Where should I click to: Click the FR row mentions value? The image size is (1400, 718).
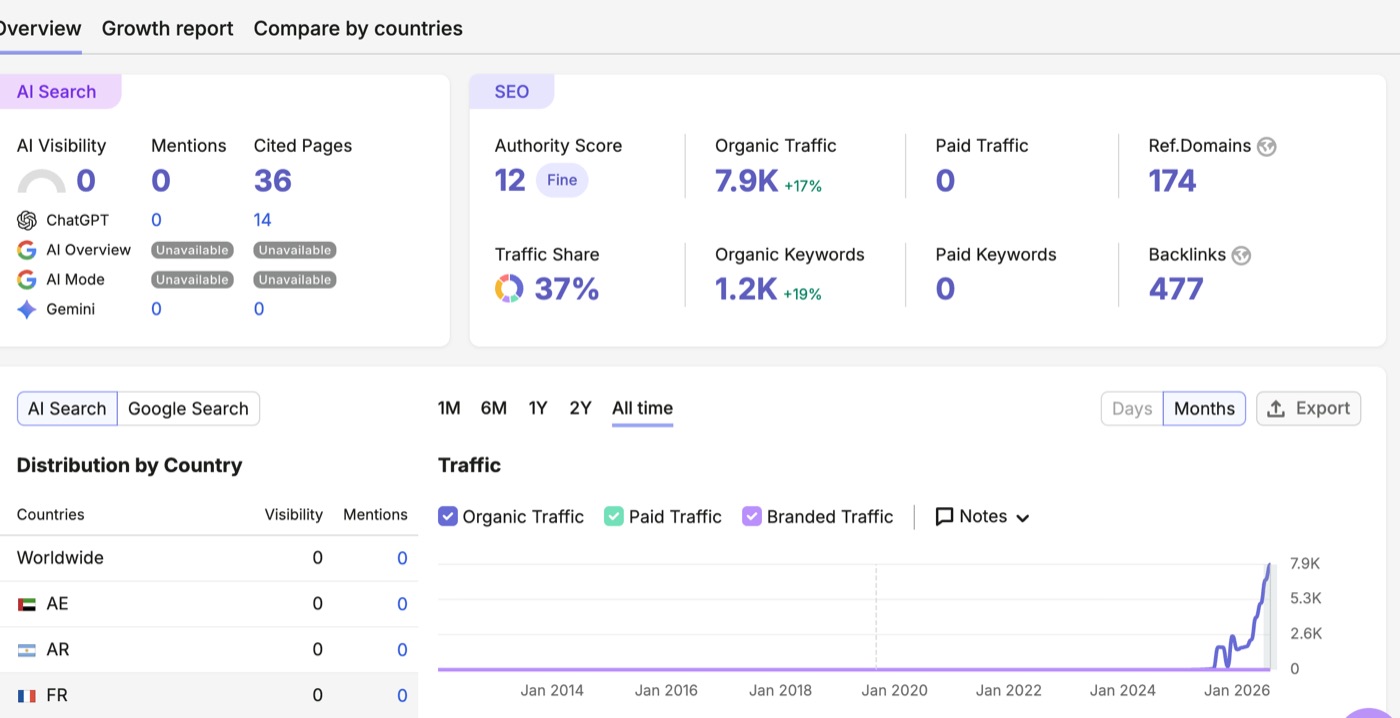pyautogui.click(x=402, y=695)
